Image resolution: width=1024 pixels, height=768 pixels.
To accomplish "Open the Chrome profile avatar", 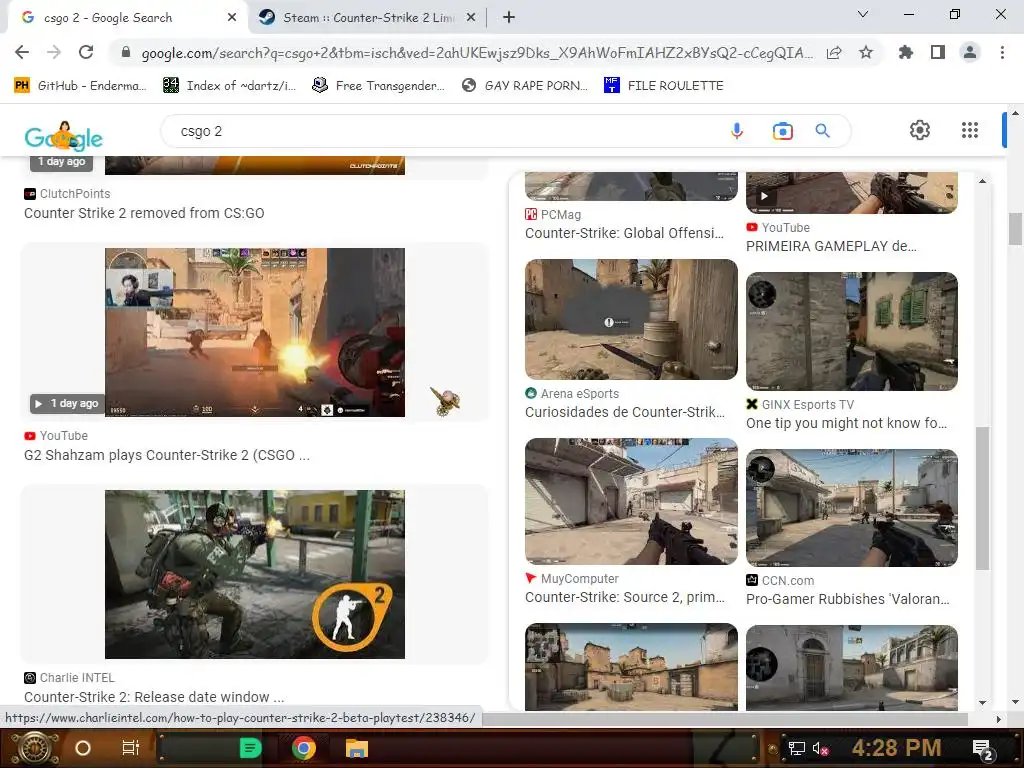I will pyautogui.click(x=970, y=52).
